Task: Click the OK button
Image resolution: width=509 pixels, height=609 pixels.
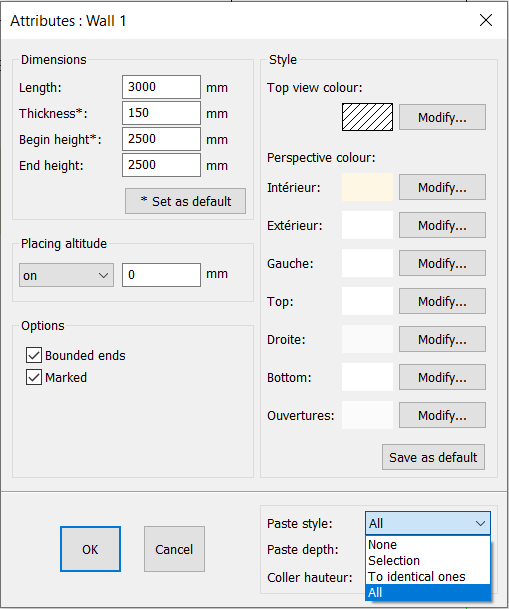Action: tap(90, 549)
